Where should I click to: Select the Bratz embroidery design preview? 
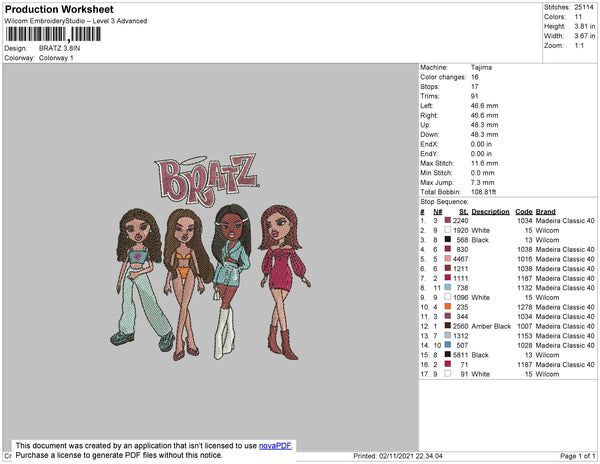click(210, 257)
